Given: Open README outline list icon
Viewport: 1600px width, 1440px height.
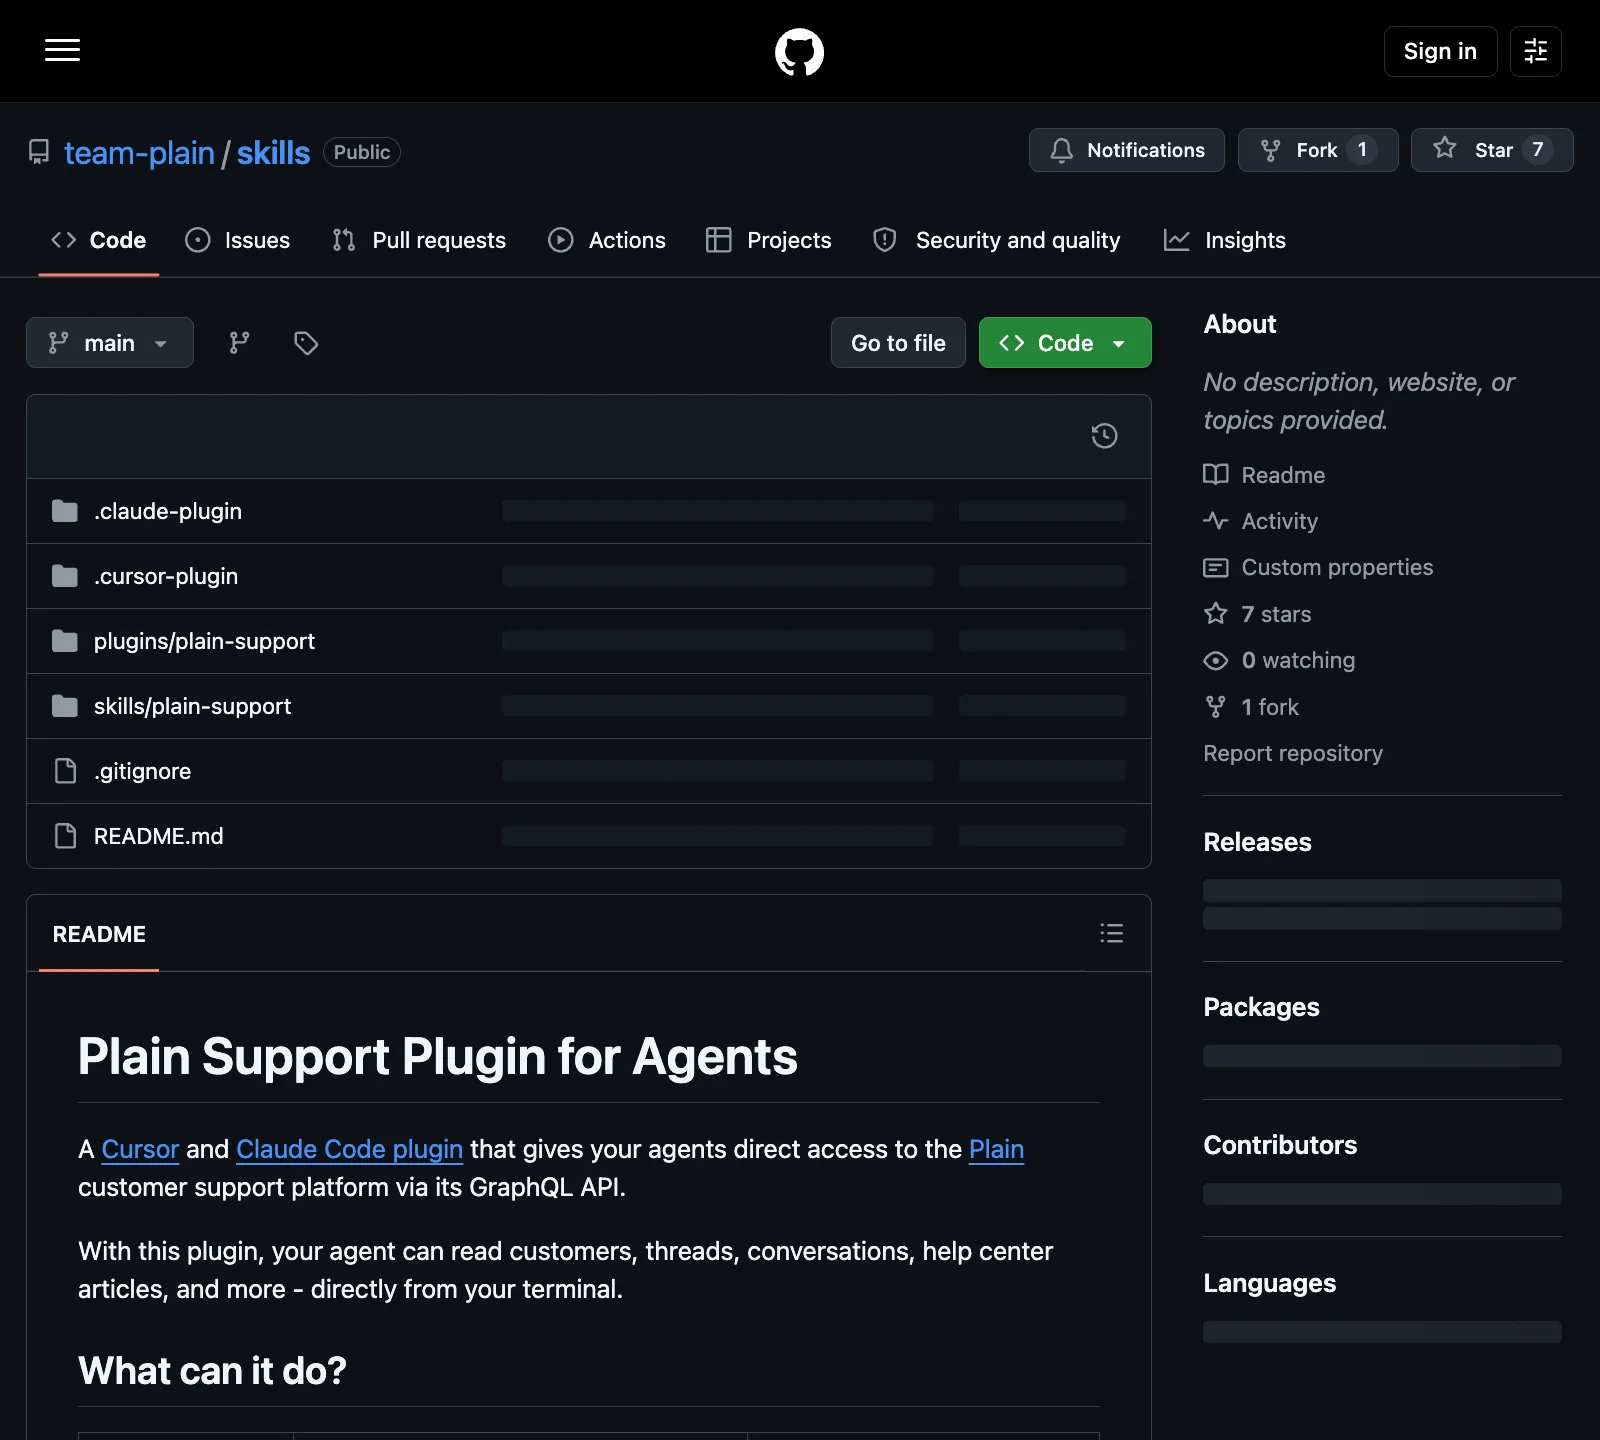Looking at the screenshot, I should click(x=1111, y=933).
